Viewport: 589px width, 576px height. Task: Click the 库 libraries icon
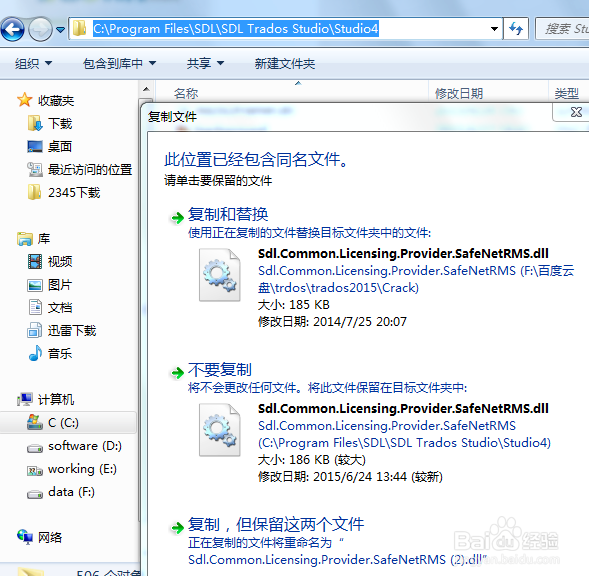(24, 239)
